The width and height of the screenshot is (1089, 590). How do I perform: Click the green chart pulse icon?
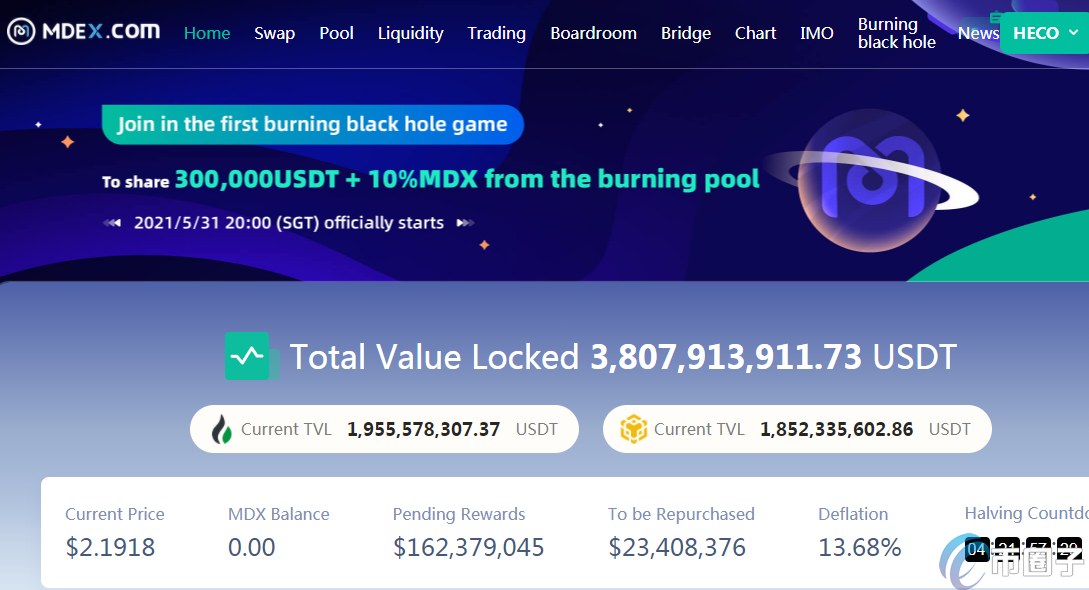point(247,356)
